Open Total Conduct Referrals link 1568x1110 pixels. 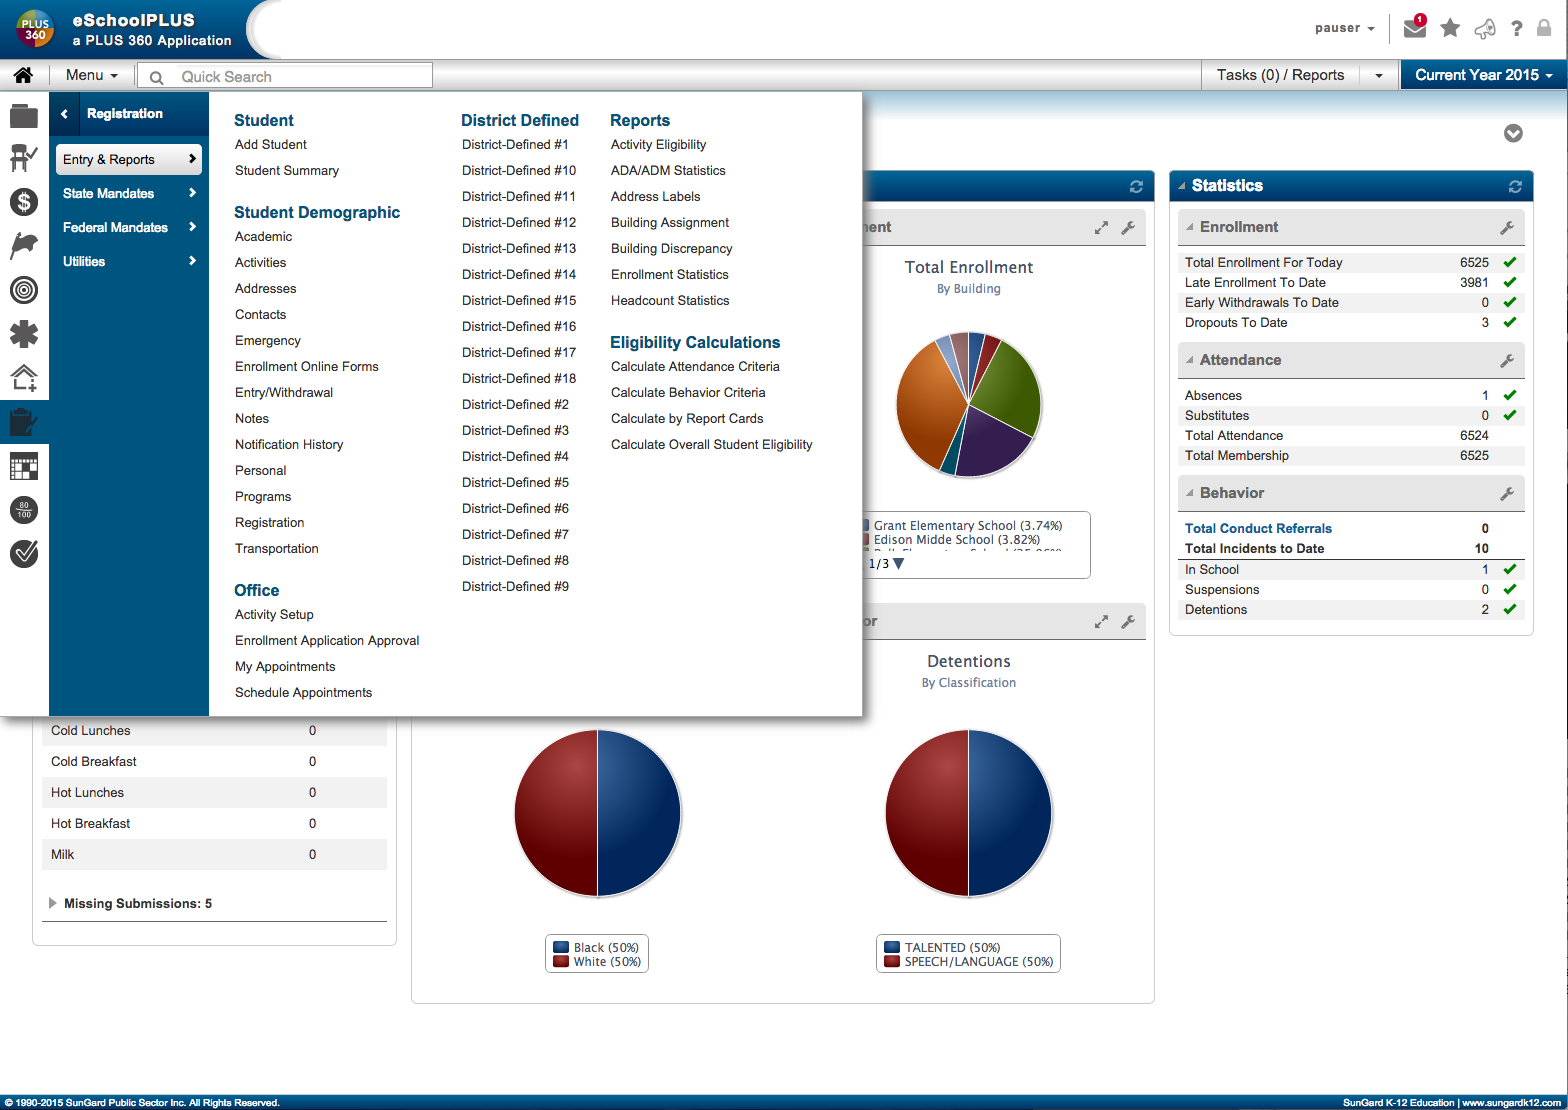(x=1258, y=528)
